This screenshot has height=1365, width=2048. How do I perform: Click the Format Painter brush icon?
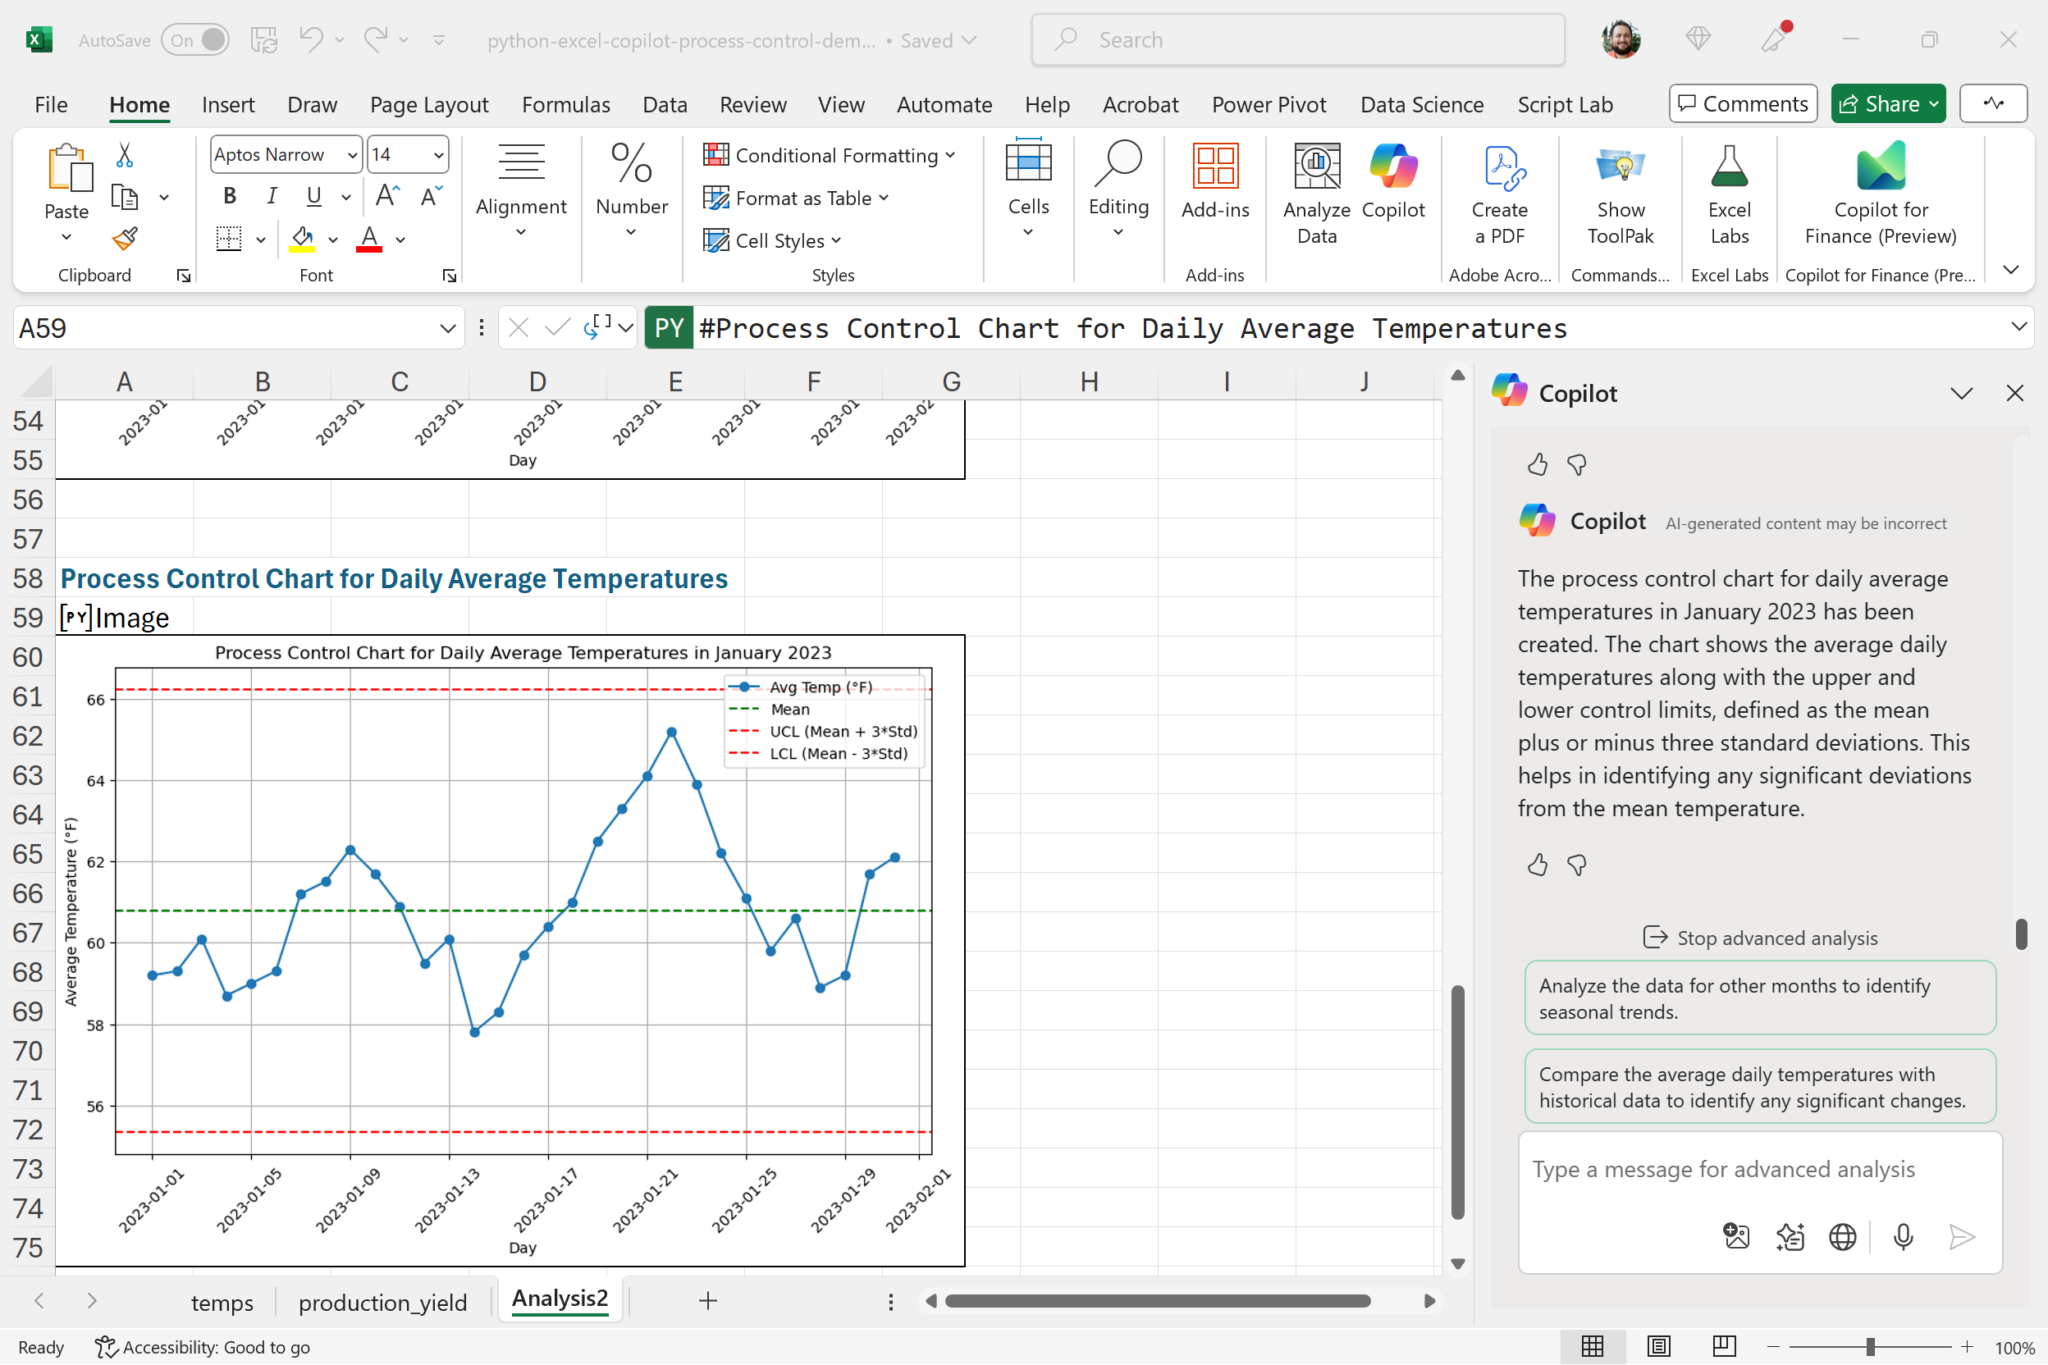125,239
